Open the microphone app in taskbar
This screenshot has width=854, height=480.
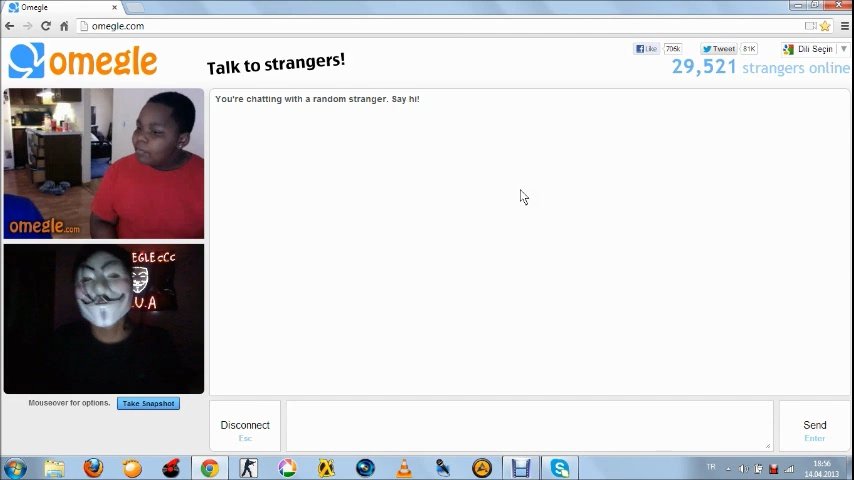point(443,468)
